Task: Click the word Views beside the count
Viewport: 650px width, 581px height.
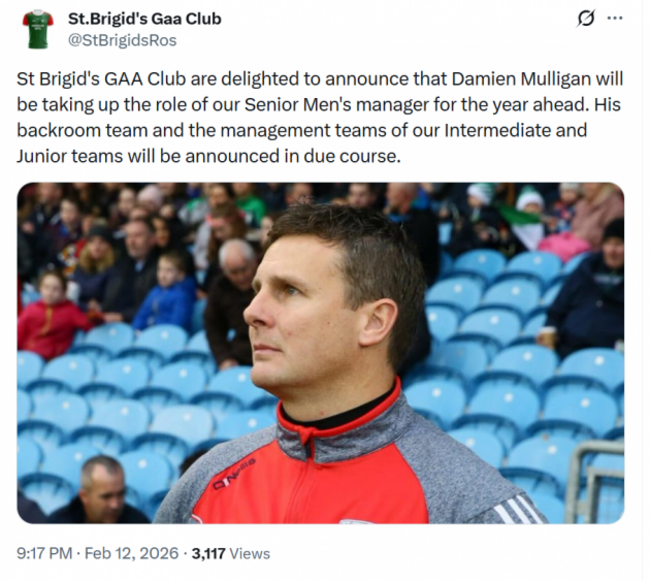Action: pos(250,553)
